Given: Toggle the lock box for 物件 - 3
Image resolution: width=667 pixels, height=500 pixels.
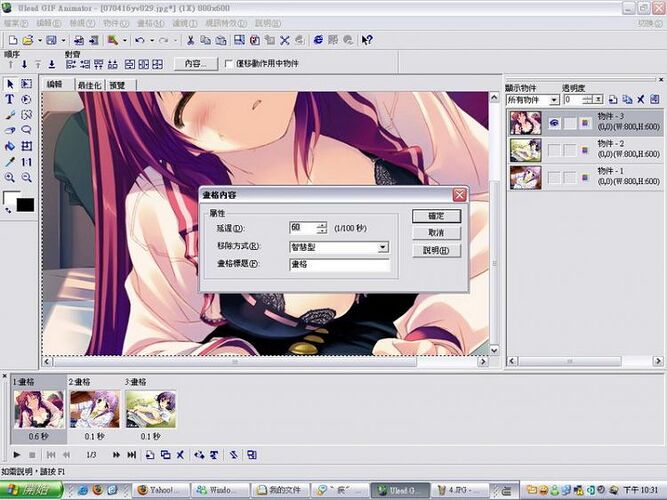Looking at the screenshot, I should pyautogui.click(x=570, y=123).
